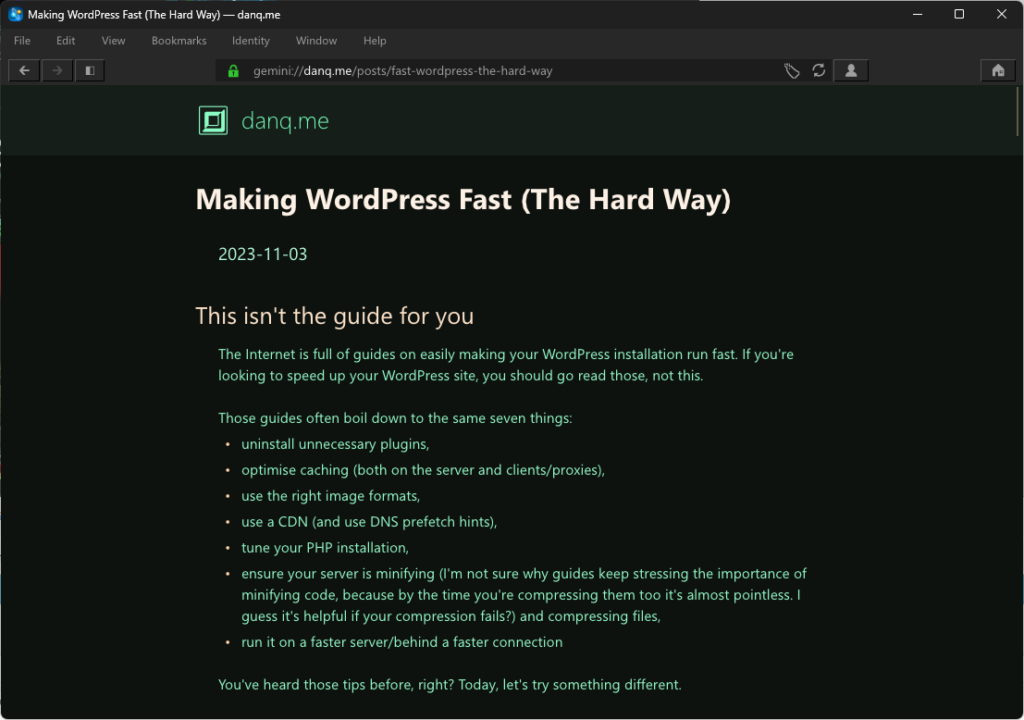Click the green padlock security icon
Viewport: 1024px width, 720px height.
[233, 71]
